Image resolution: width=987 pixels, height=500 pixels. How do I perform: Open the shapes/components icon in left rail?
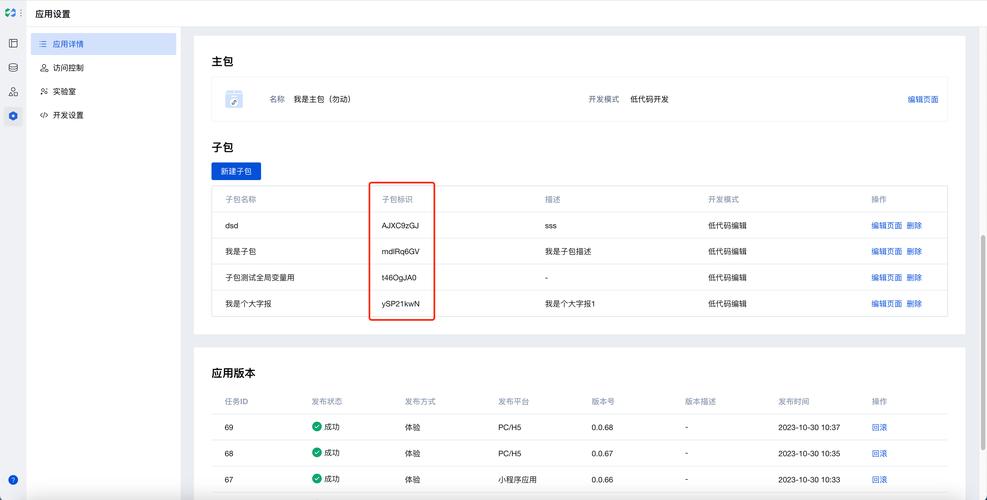tap(13, 92)
